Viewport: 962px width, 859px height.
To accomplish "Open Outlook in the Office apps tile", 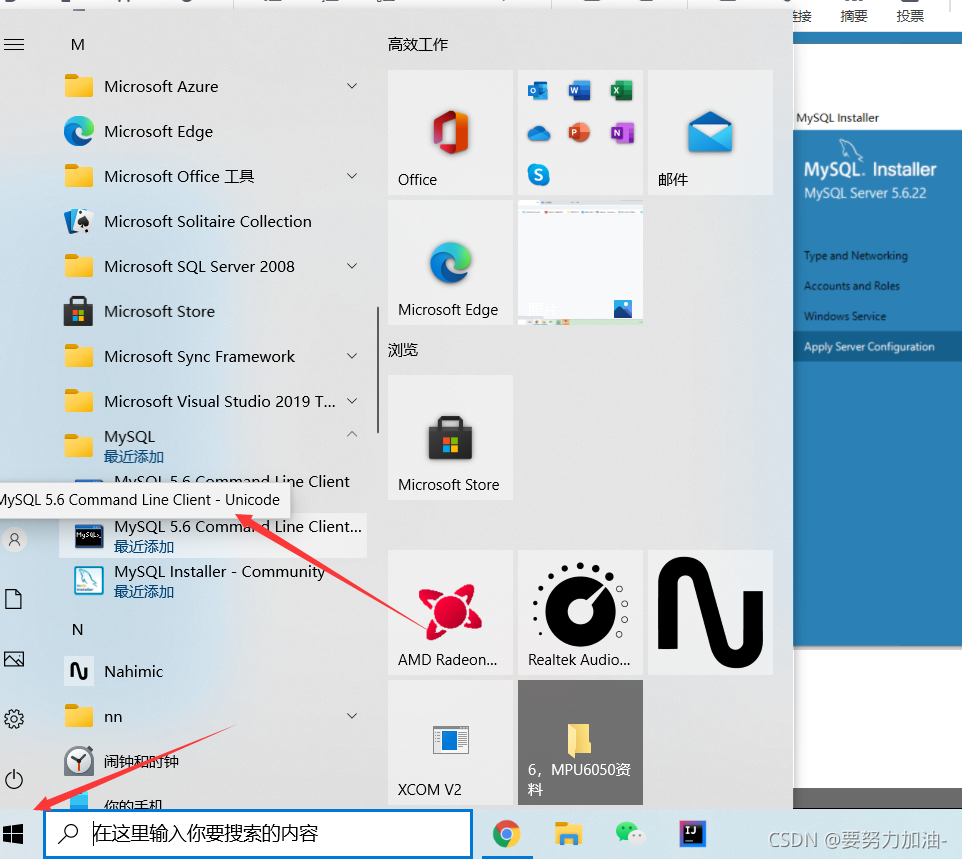I will (538, 91).
